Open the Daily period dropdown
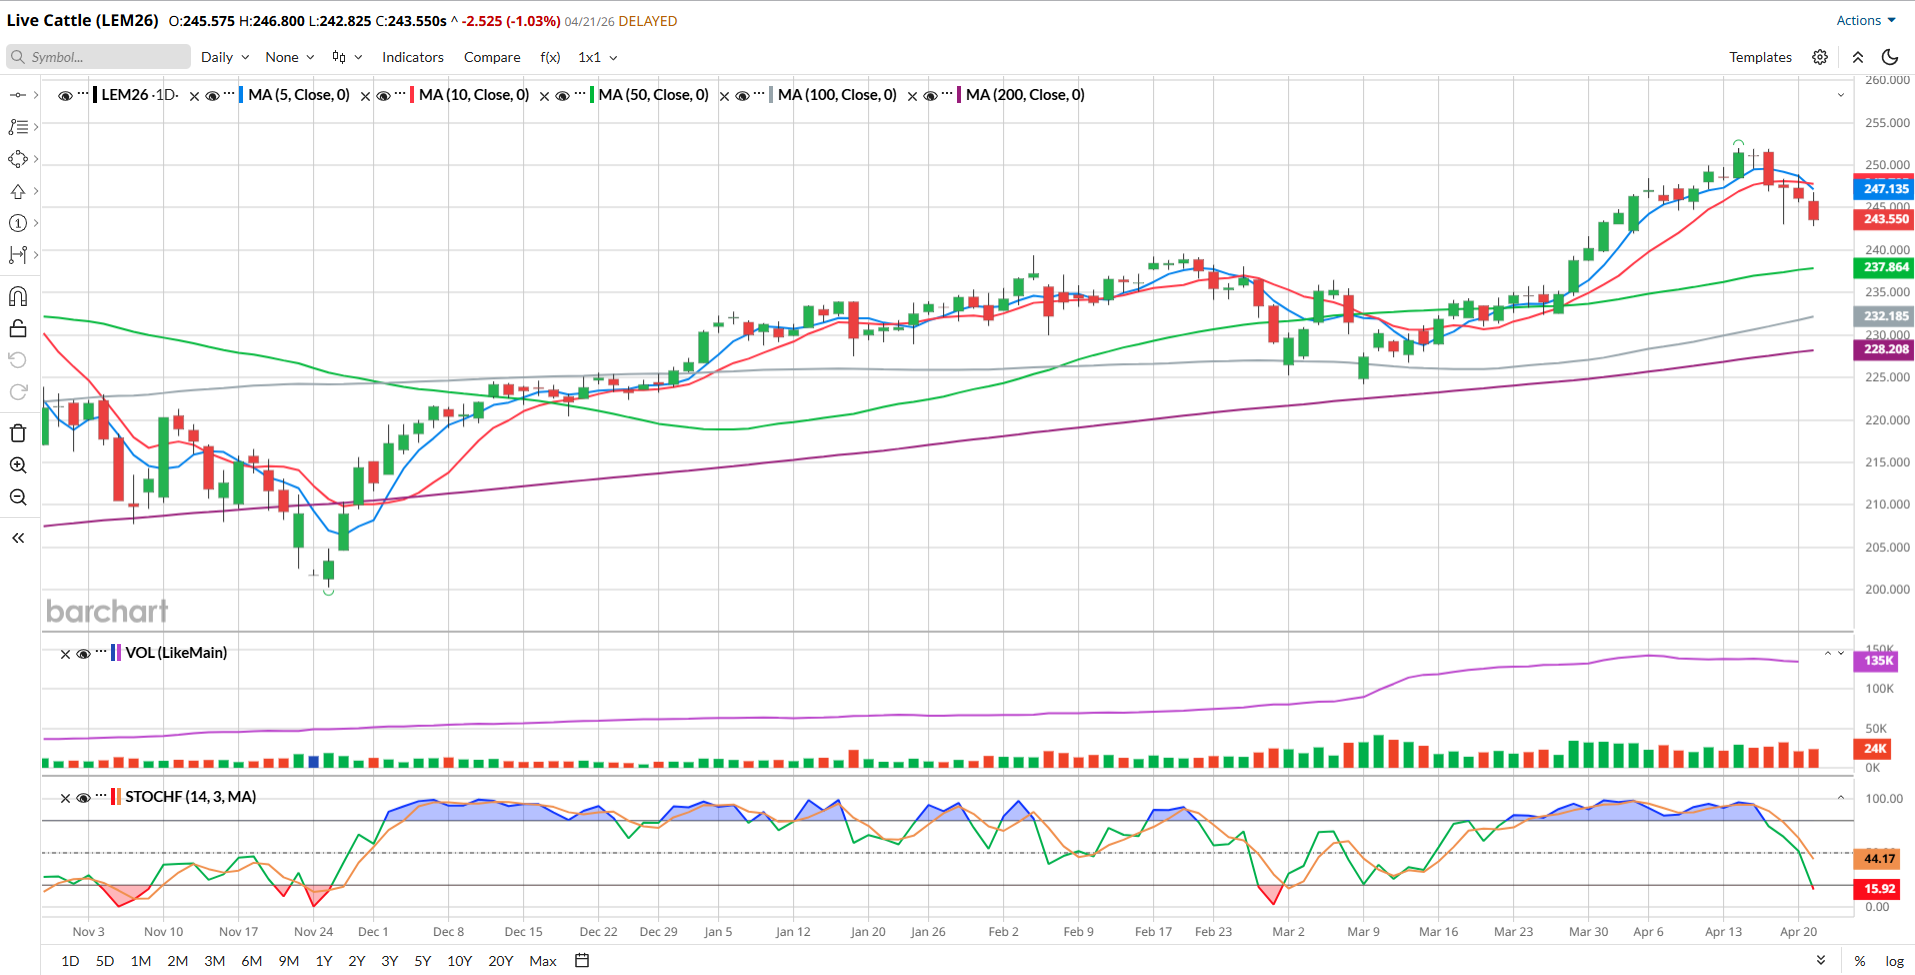The width and height of the screenshot is (1915, 975). pyautogui.click(x=224, y=57)
